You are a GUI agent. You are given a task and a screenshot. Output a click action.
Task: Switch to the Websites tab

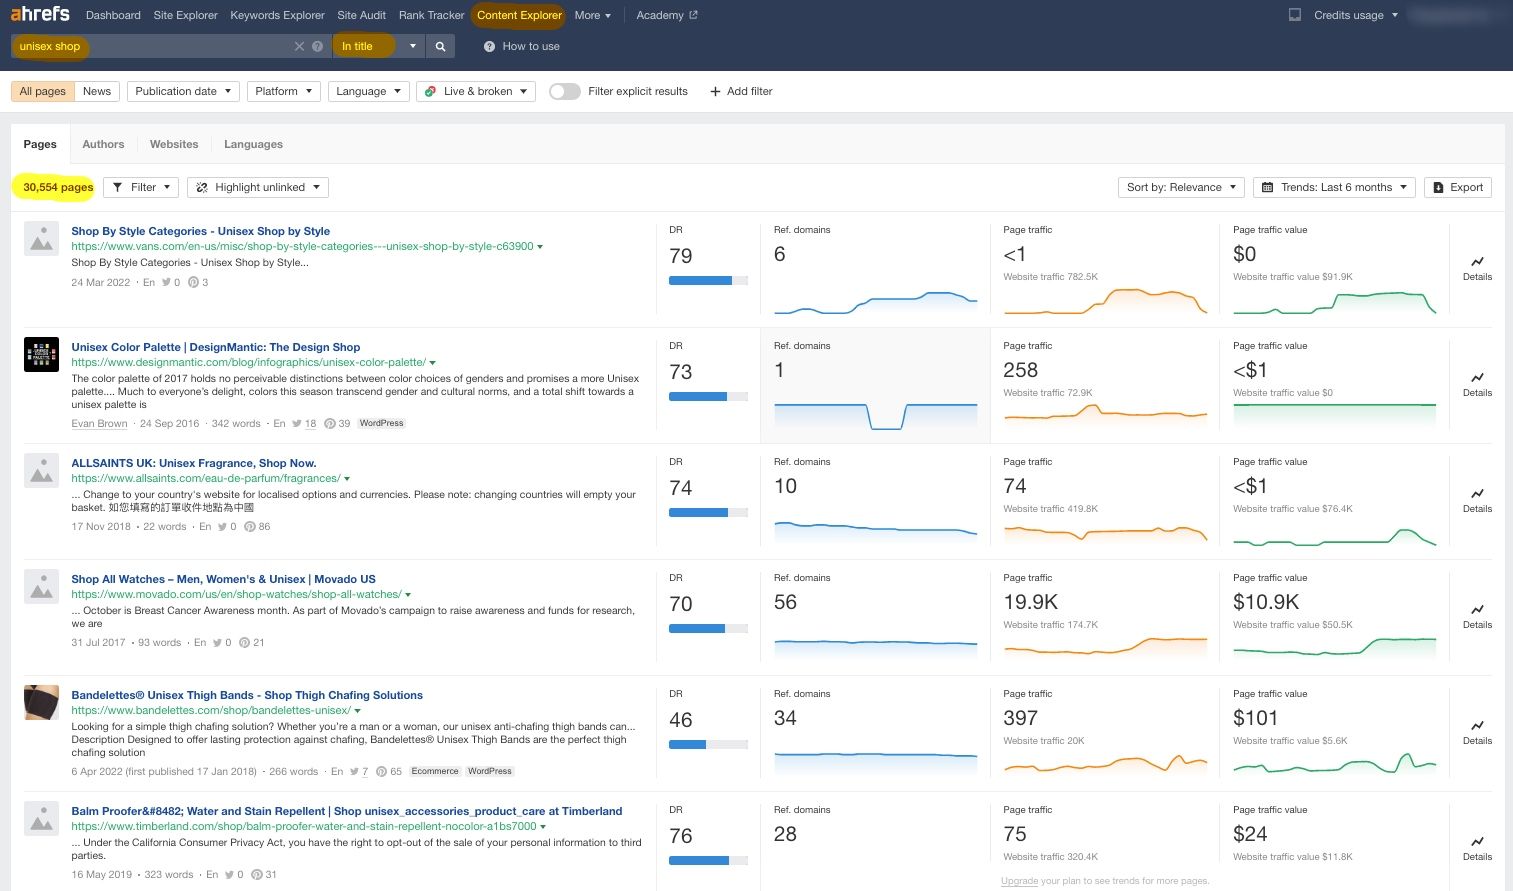pyautogui.click(x=174, y=144)
